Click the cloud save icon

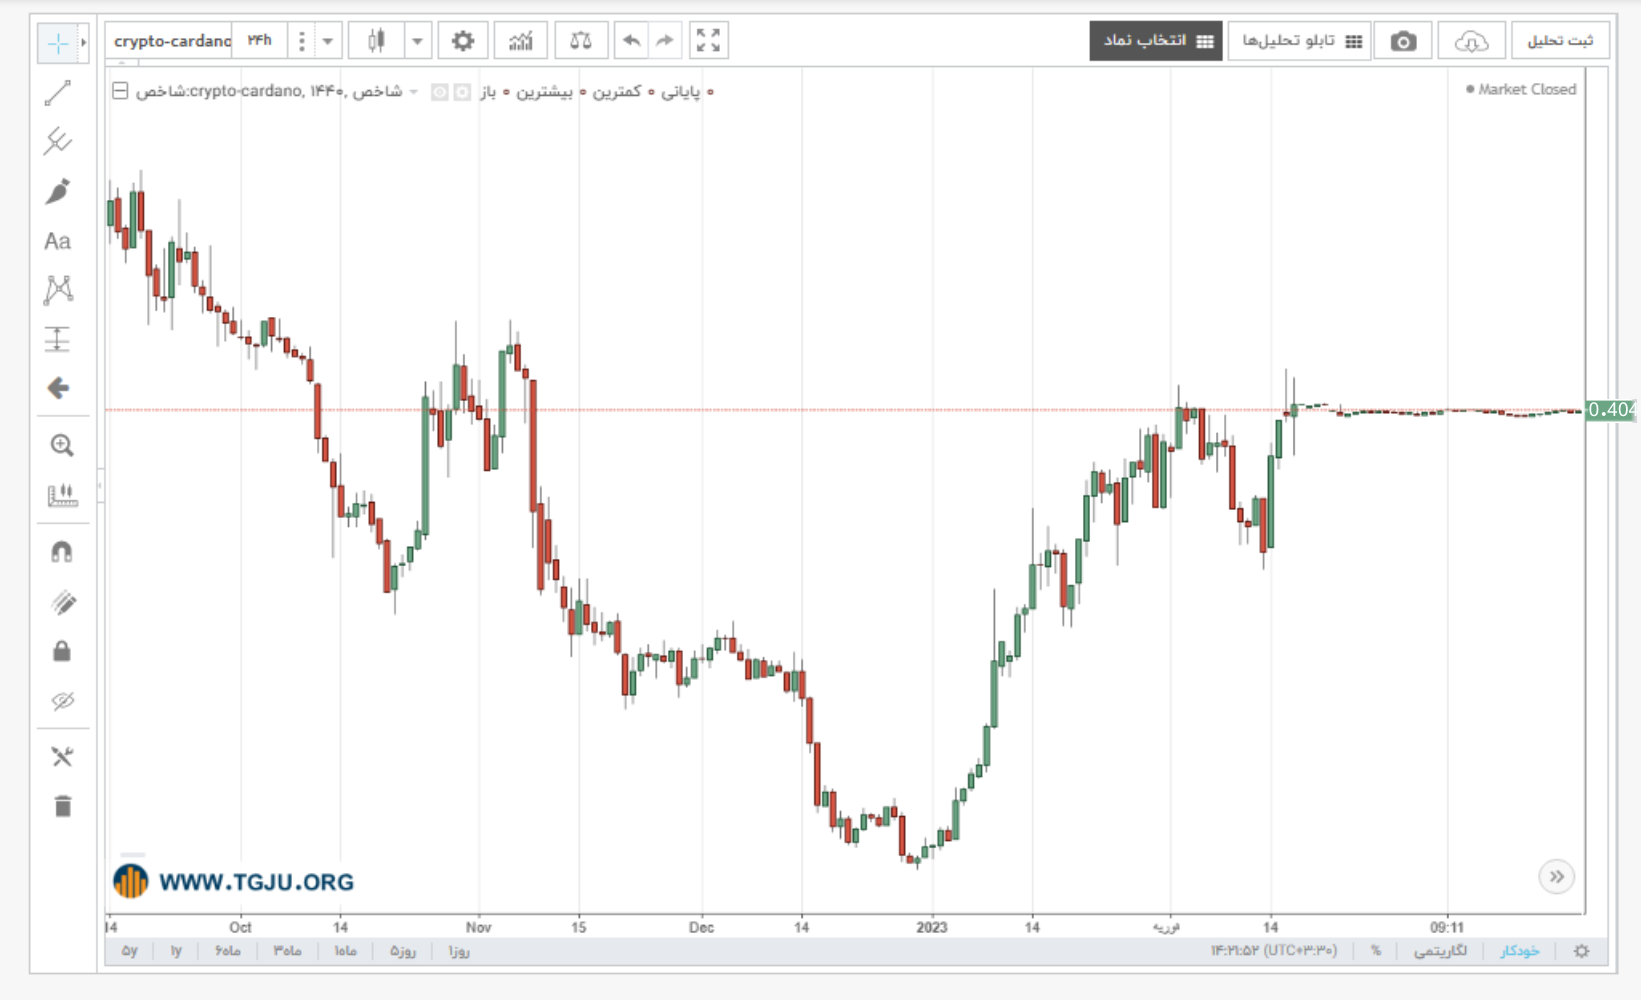click(1471, 41)
